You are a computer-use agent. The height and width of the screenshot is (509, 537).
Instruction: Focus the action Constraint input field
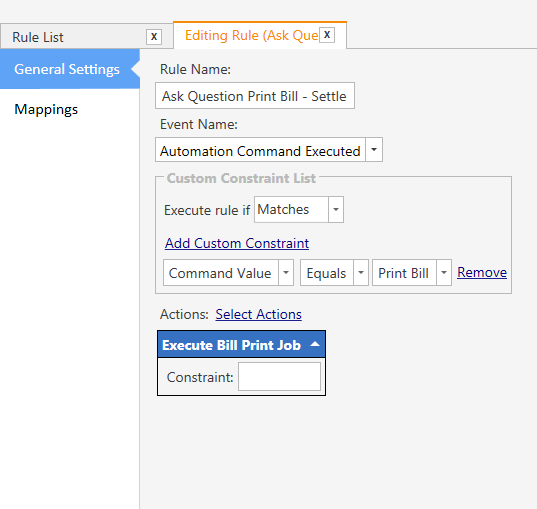click(279, 377)
